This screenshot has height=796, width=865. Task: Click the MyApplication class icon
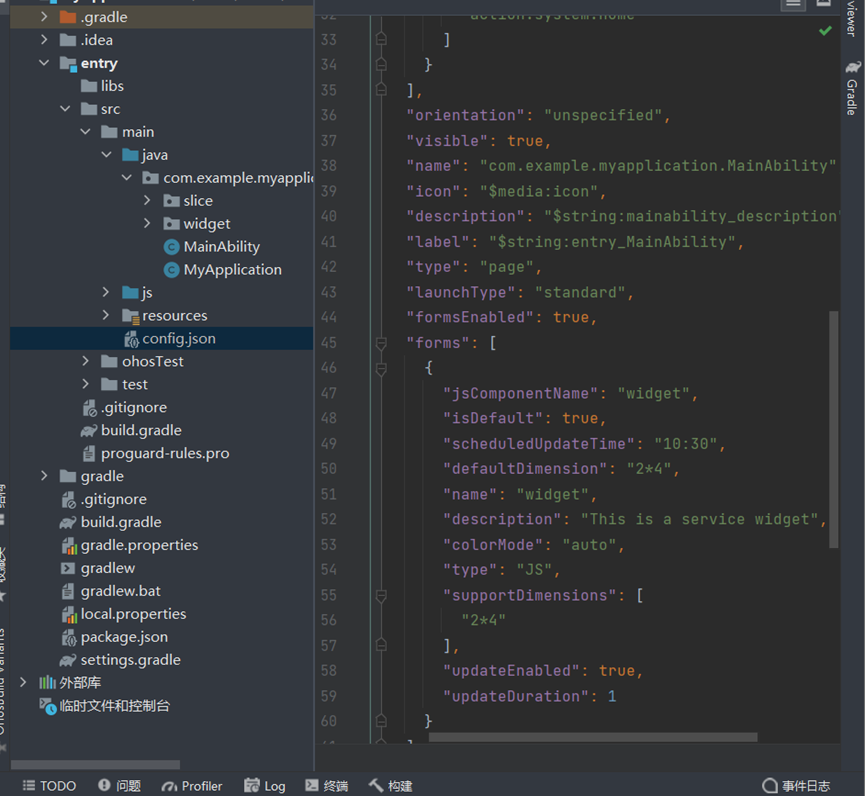[172, 270]
